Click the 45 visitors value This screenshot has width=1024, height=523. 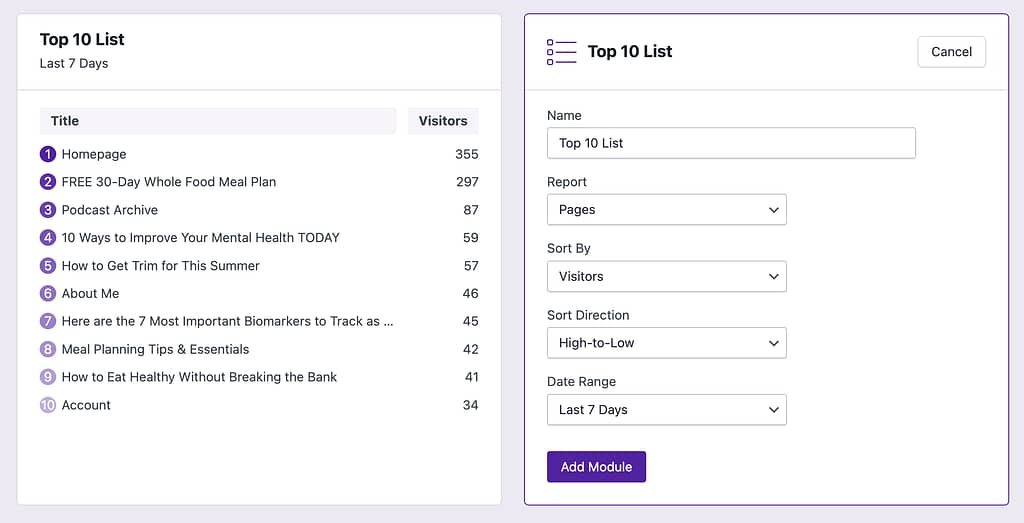click(x=471, y=321)
